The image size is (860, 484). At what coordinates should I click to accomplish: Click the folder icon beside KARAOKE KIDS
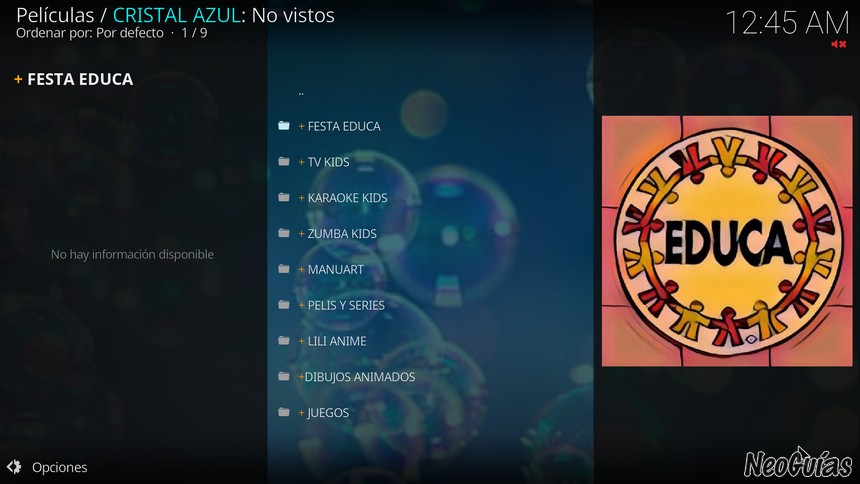click(284, 197)
